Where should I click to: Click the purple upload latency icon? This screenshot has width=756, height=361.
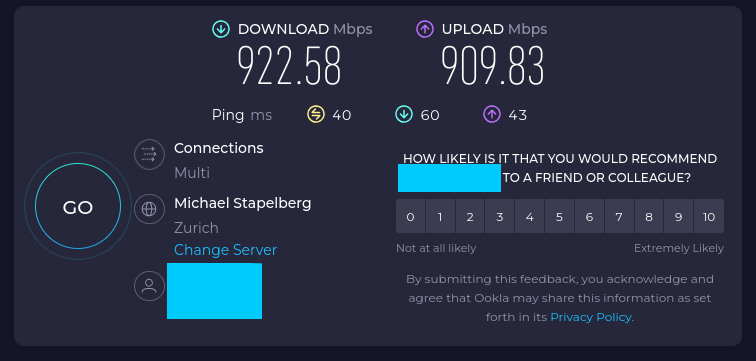point(492,115)
